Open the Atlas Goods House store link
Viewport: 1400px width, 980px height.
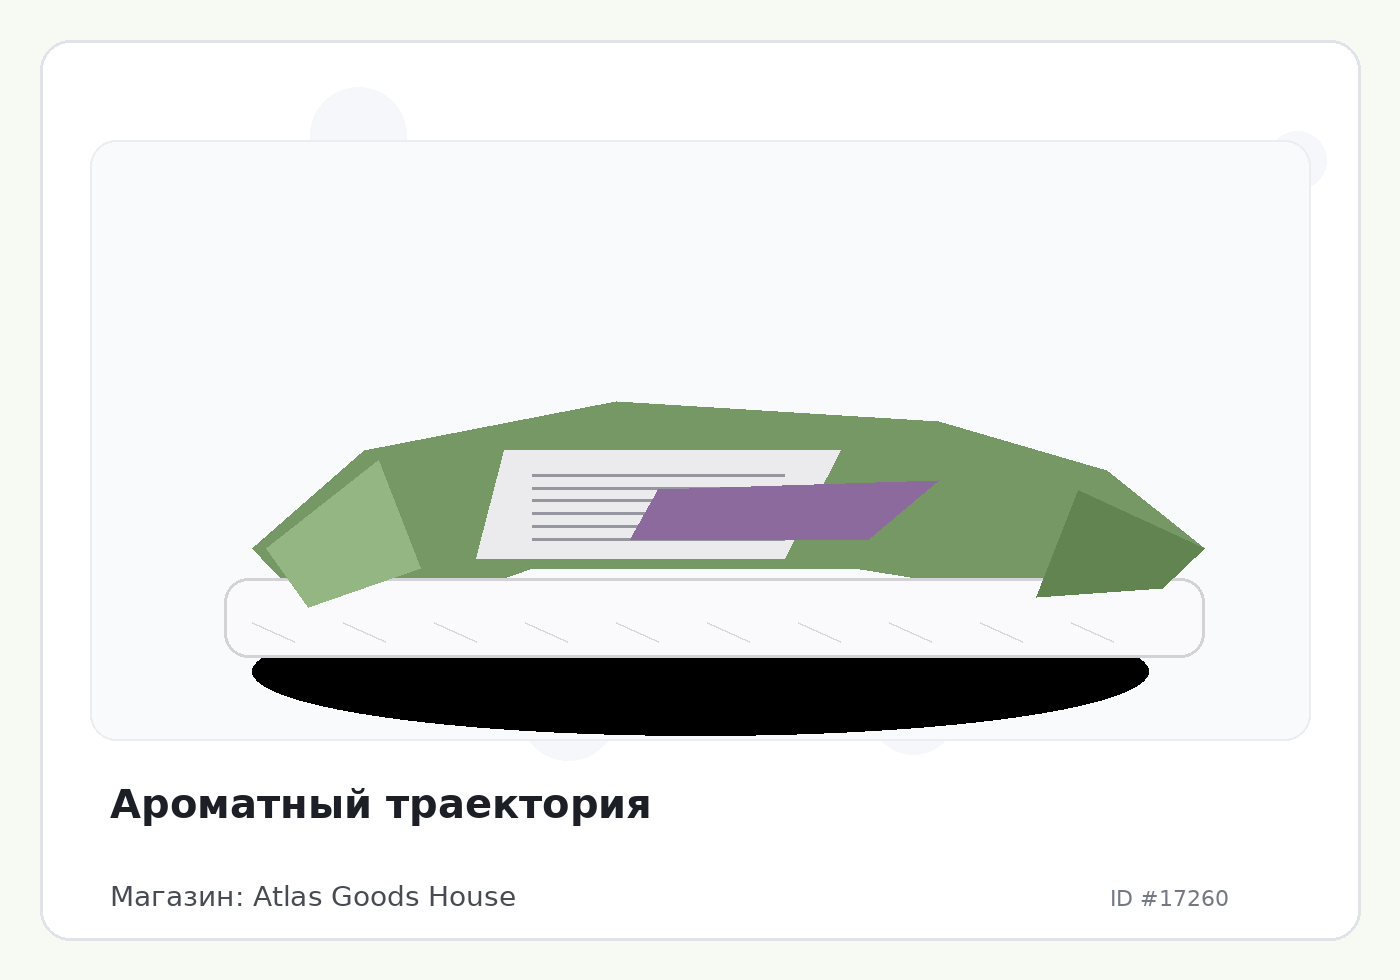click(384, 897)
